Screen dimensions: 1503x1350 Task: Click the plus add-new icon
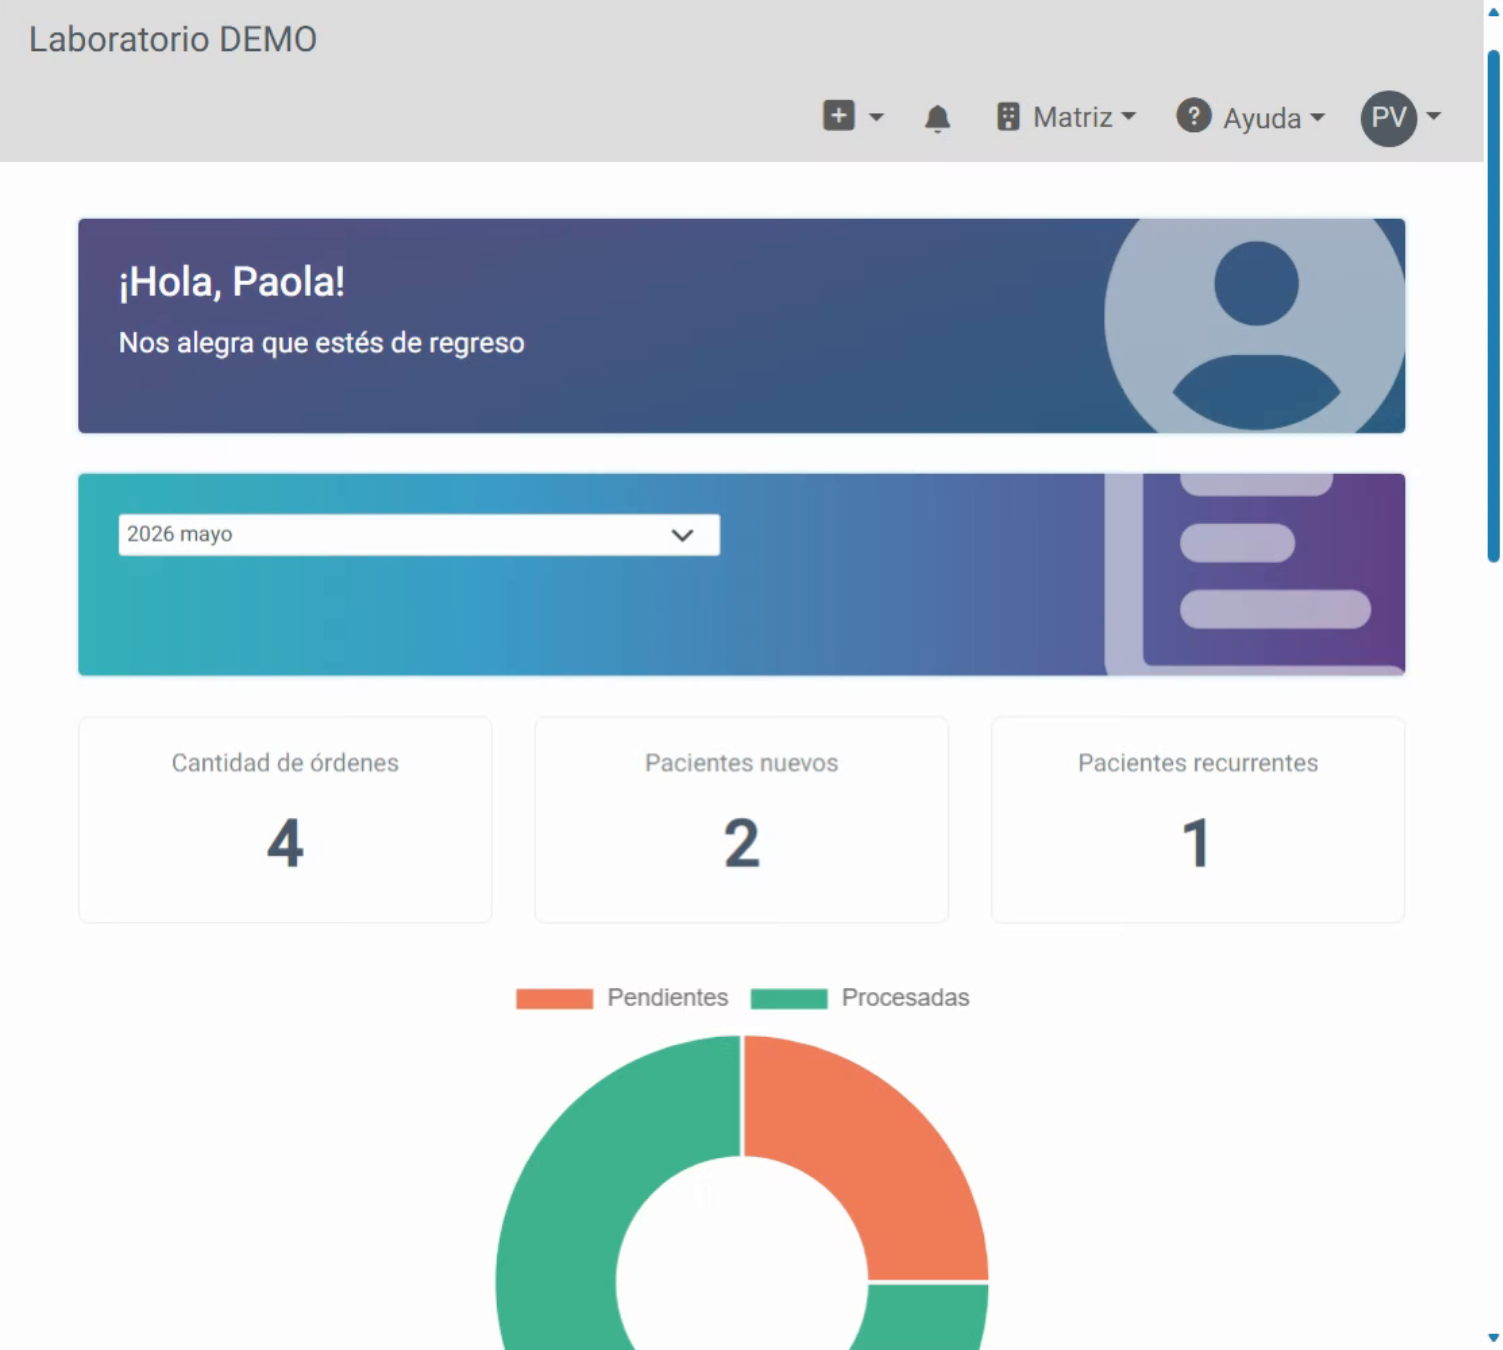tap(838, 116)
